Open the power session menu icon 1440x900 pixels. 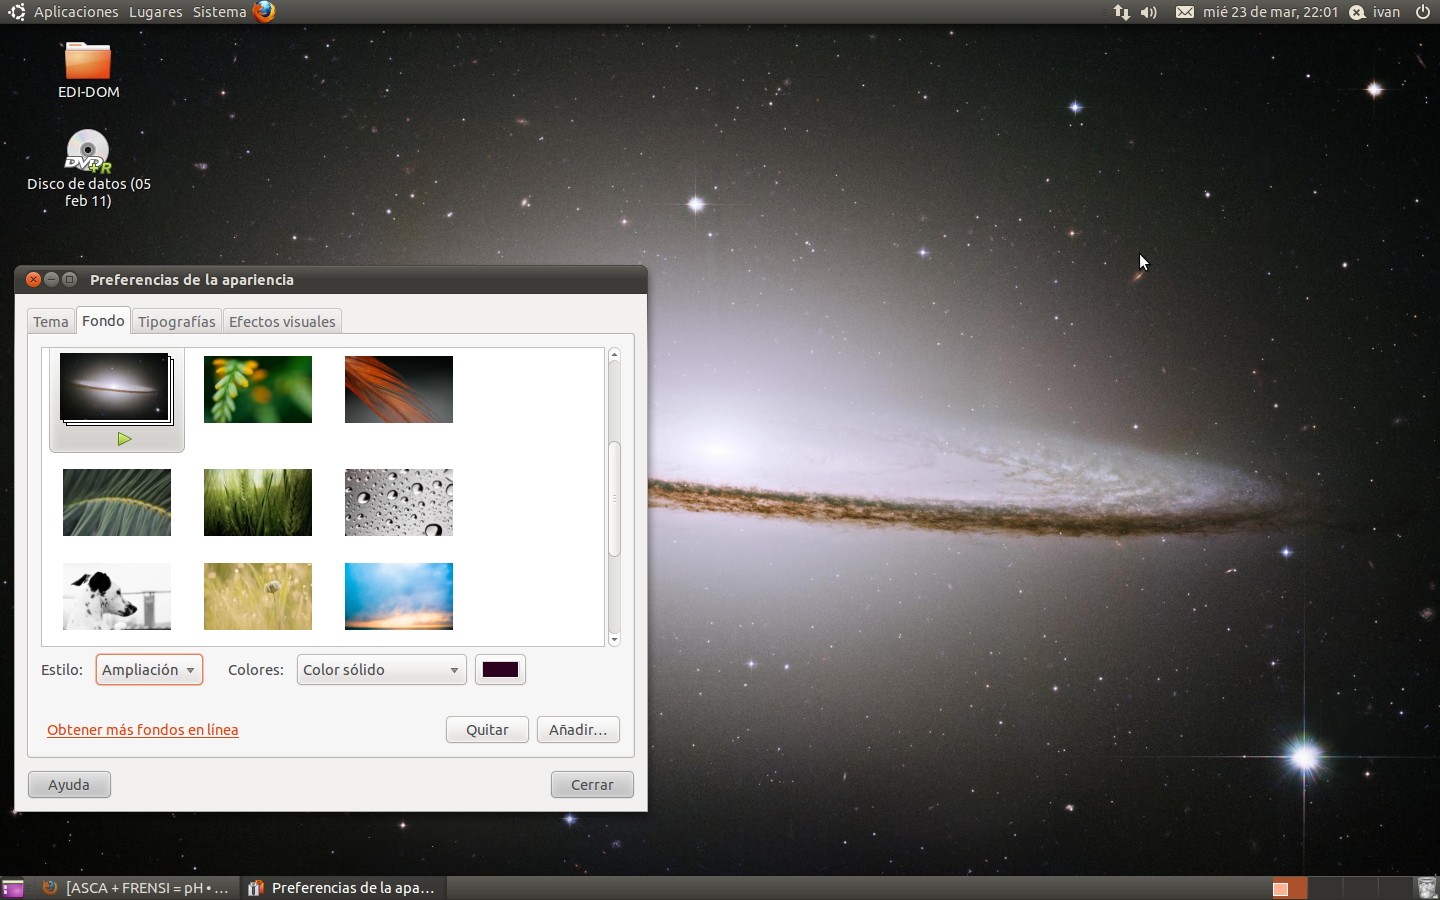1423,12
